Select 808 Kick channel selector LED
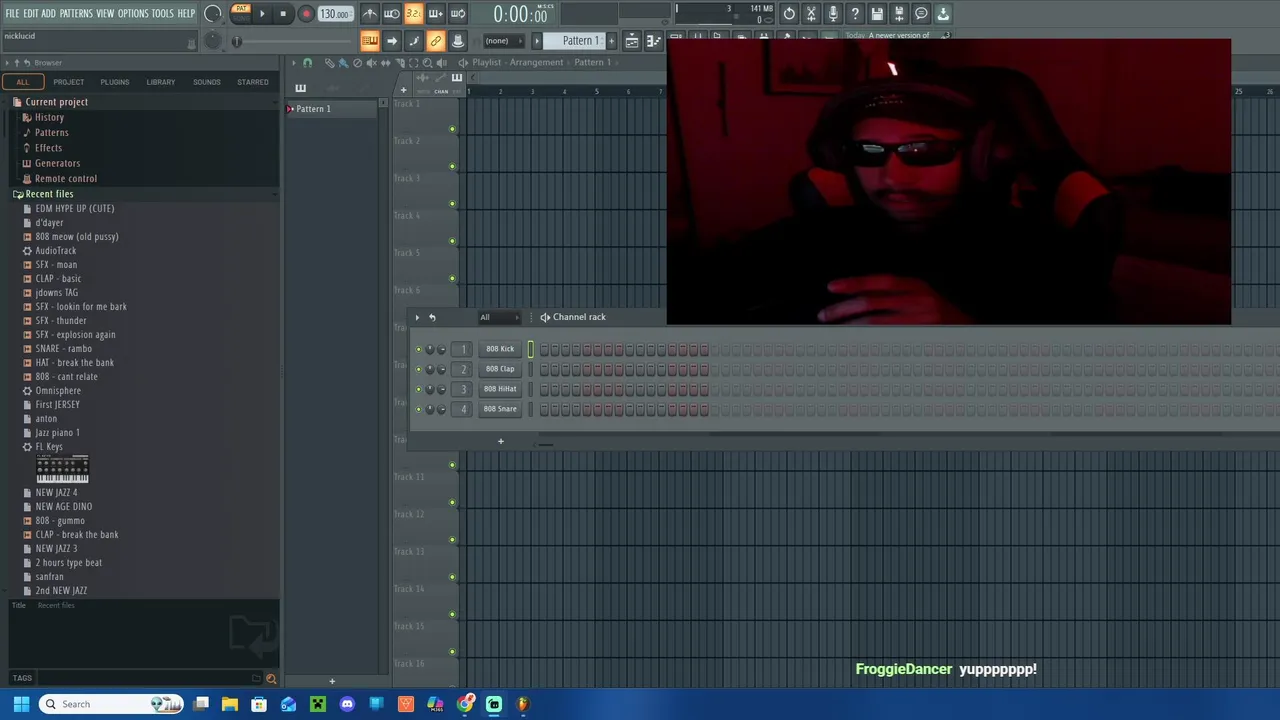Screen dimensions: 1280x720 pos(531,349)
